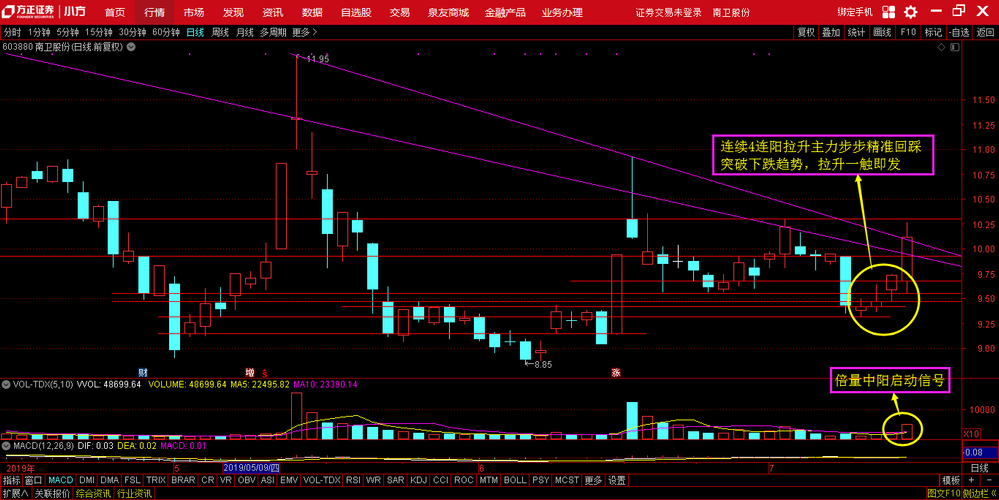This screenshot has height=500, width=999.
Task: Click 复权 button
Action: 806,32
